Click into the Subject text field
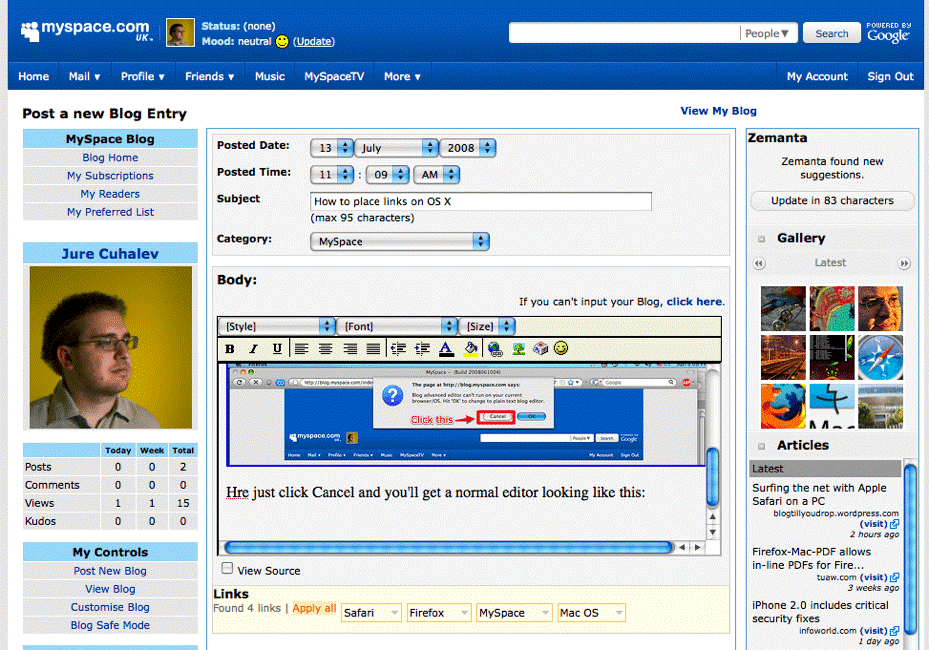This screenshot has height=650, width=929. pos(480,201)
